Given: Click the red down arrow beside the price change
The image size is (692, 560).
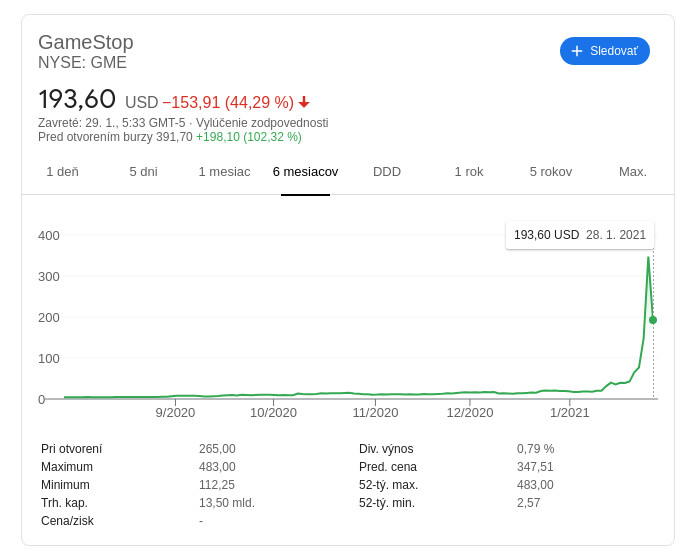Looking at the screenshot, I should tap(304, 103).
